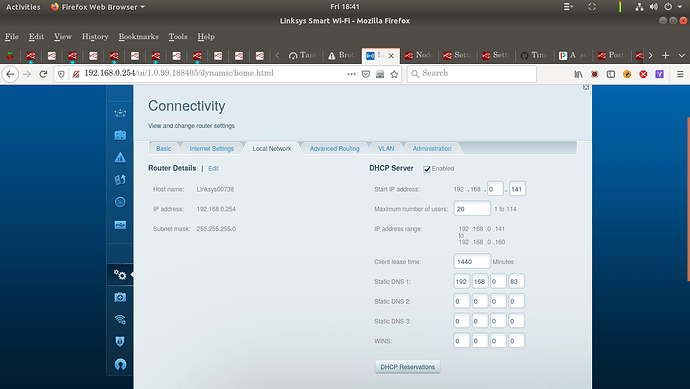The image size is (690, 389).
Task: Open the system status menu power icon
Action: [668, 7]
